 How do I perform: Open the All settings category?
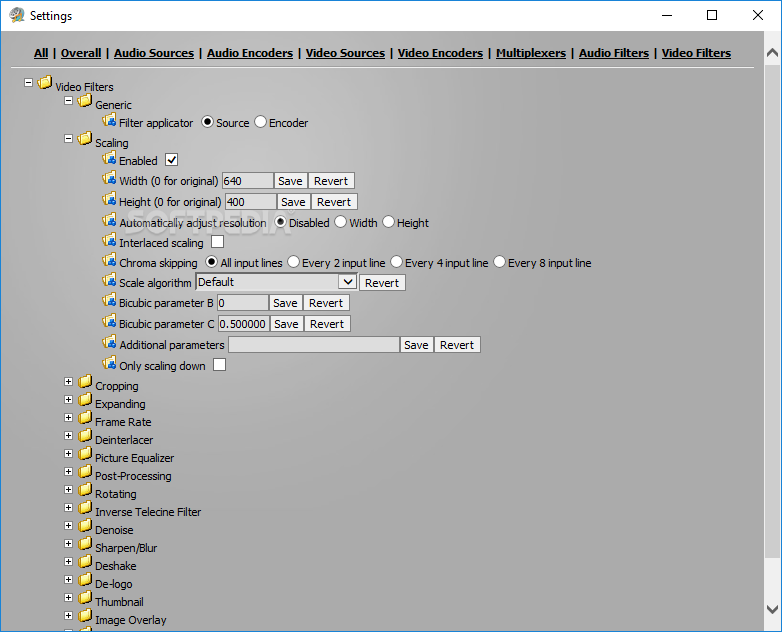(41, 53)
